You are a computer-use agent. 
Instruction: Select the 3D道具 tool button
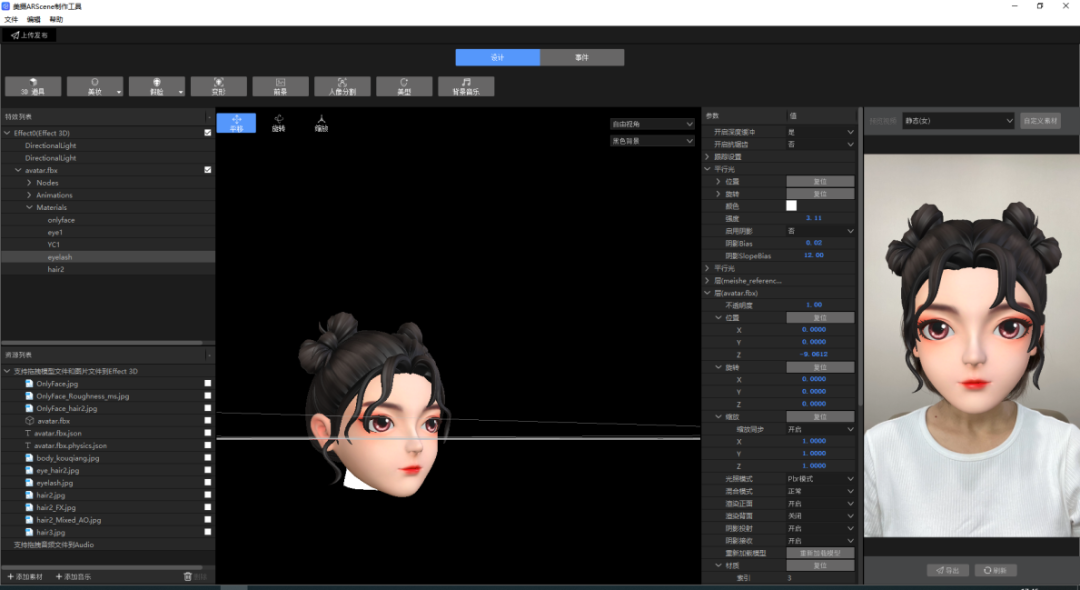coord(33,87)
